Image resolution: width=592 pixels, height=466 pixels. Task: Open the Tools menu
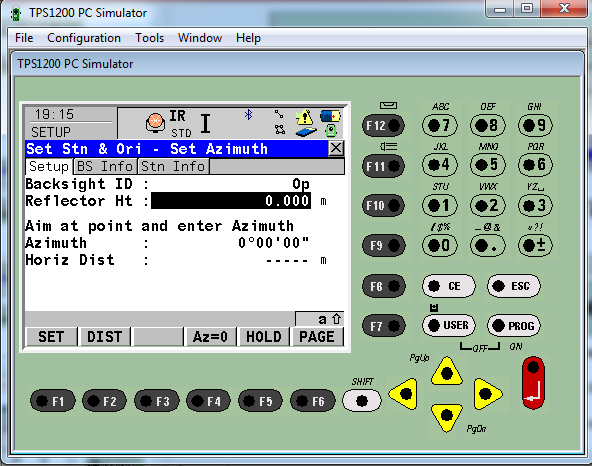click(150, 38)
